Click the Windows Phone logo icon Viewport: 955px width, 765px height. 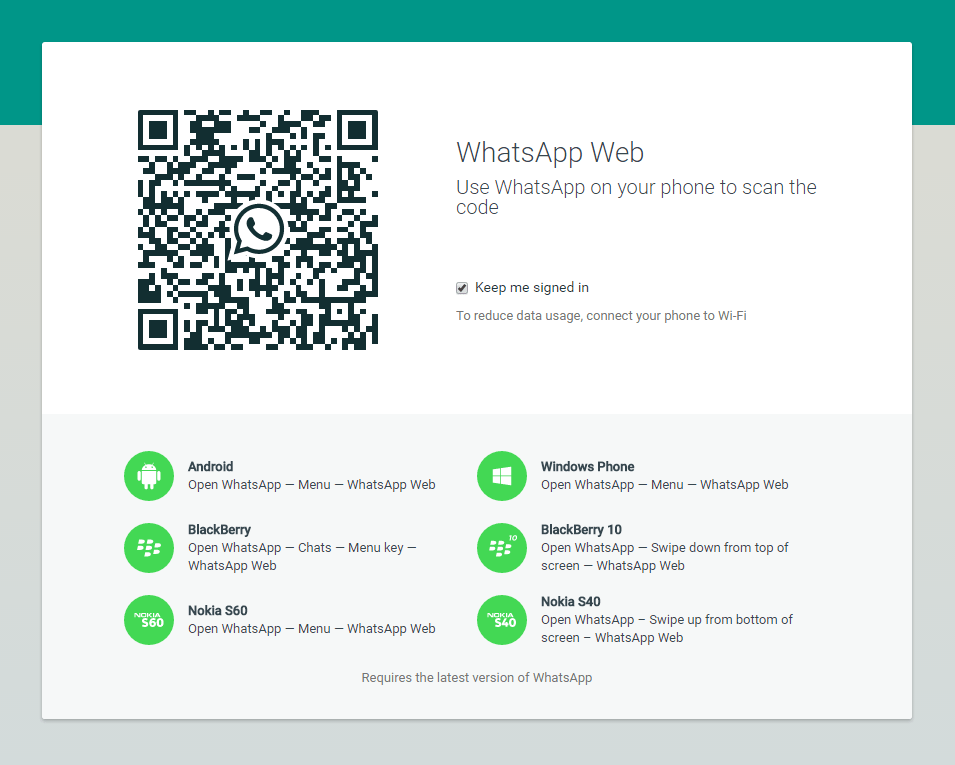coord(502,476)
